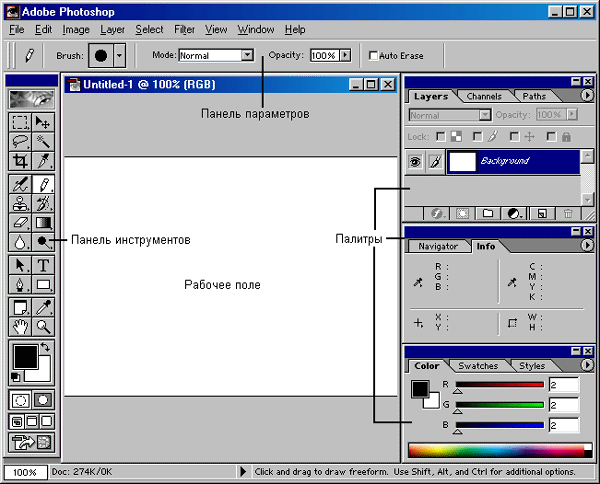Select the Gradient tool
600x484 pixels.
(x=43, y=223)
